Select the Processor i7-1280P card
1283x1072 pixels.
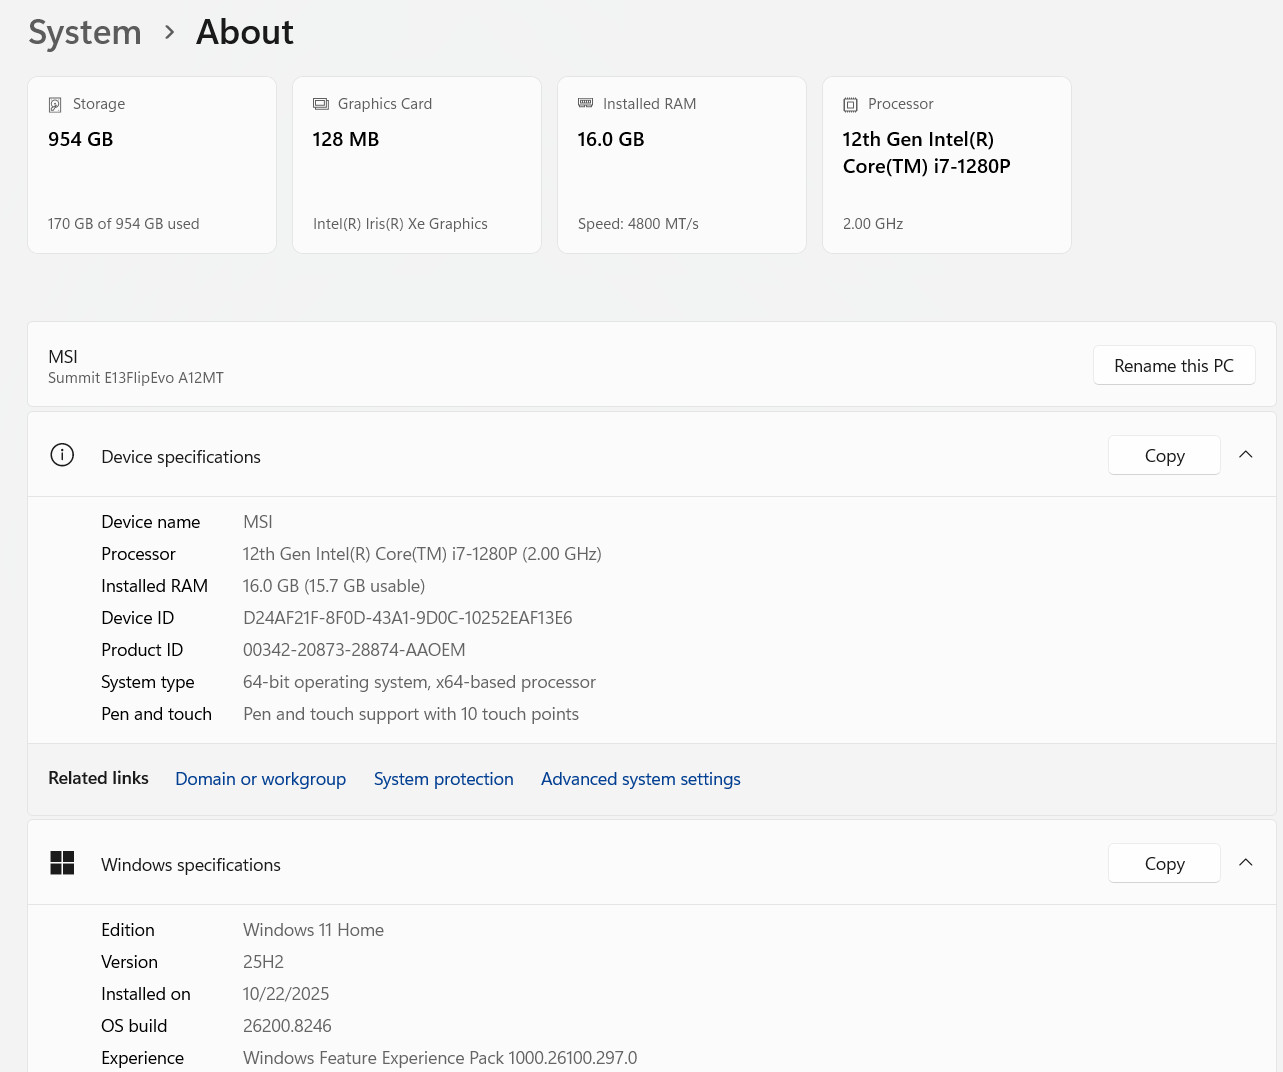pyautogui.click(x=947, y=165)
